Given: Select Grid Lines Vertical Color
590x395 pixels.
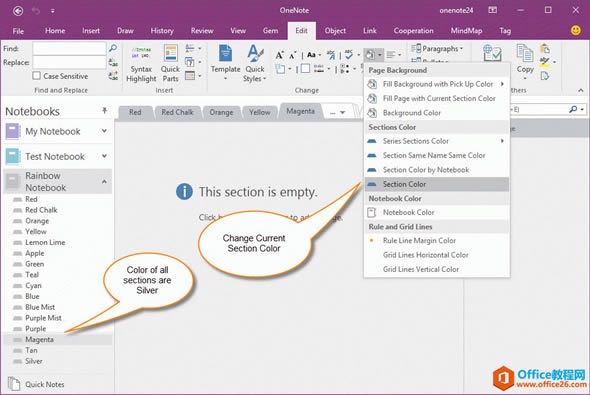Looking at the screenshot, I should pos(436,269).
